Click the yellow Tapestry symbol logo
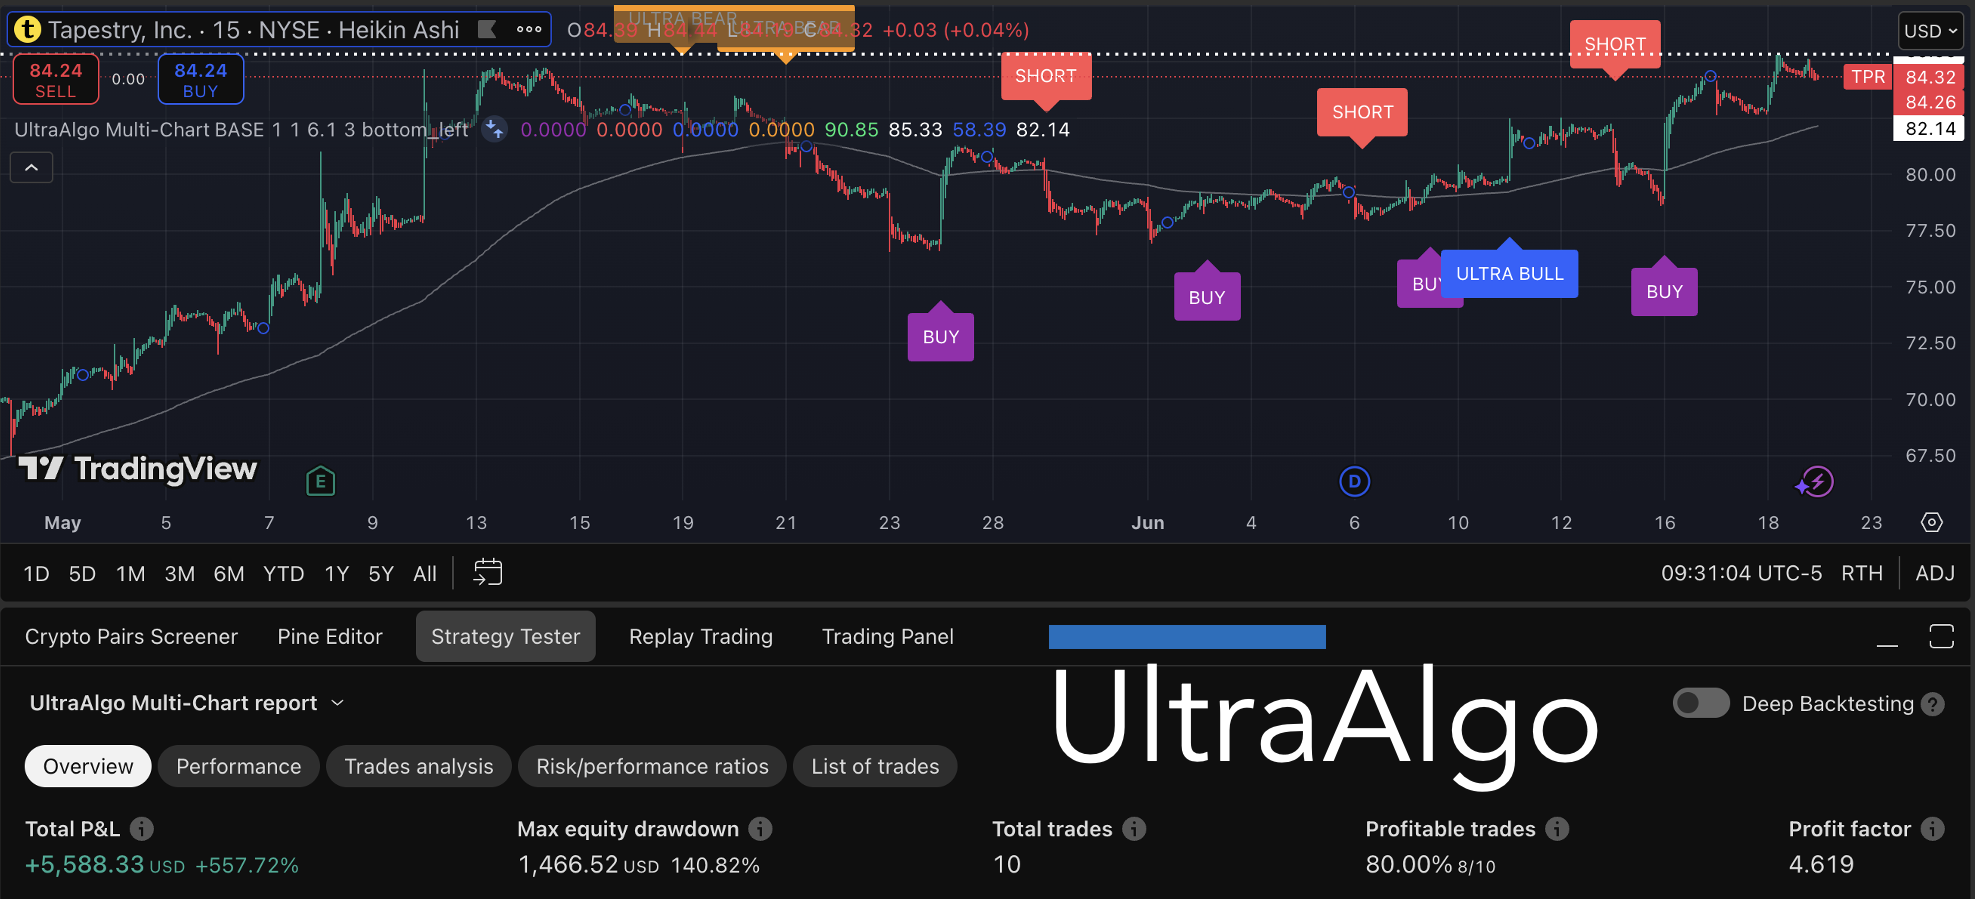This screenshot has width=1978, height=900. (x=27, y=30)
